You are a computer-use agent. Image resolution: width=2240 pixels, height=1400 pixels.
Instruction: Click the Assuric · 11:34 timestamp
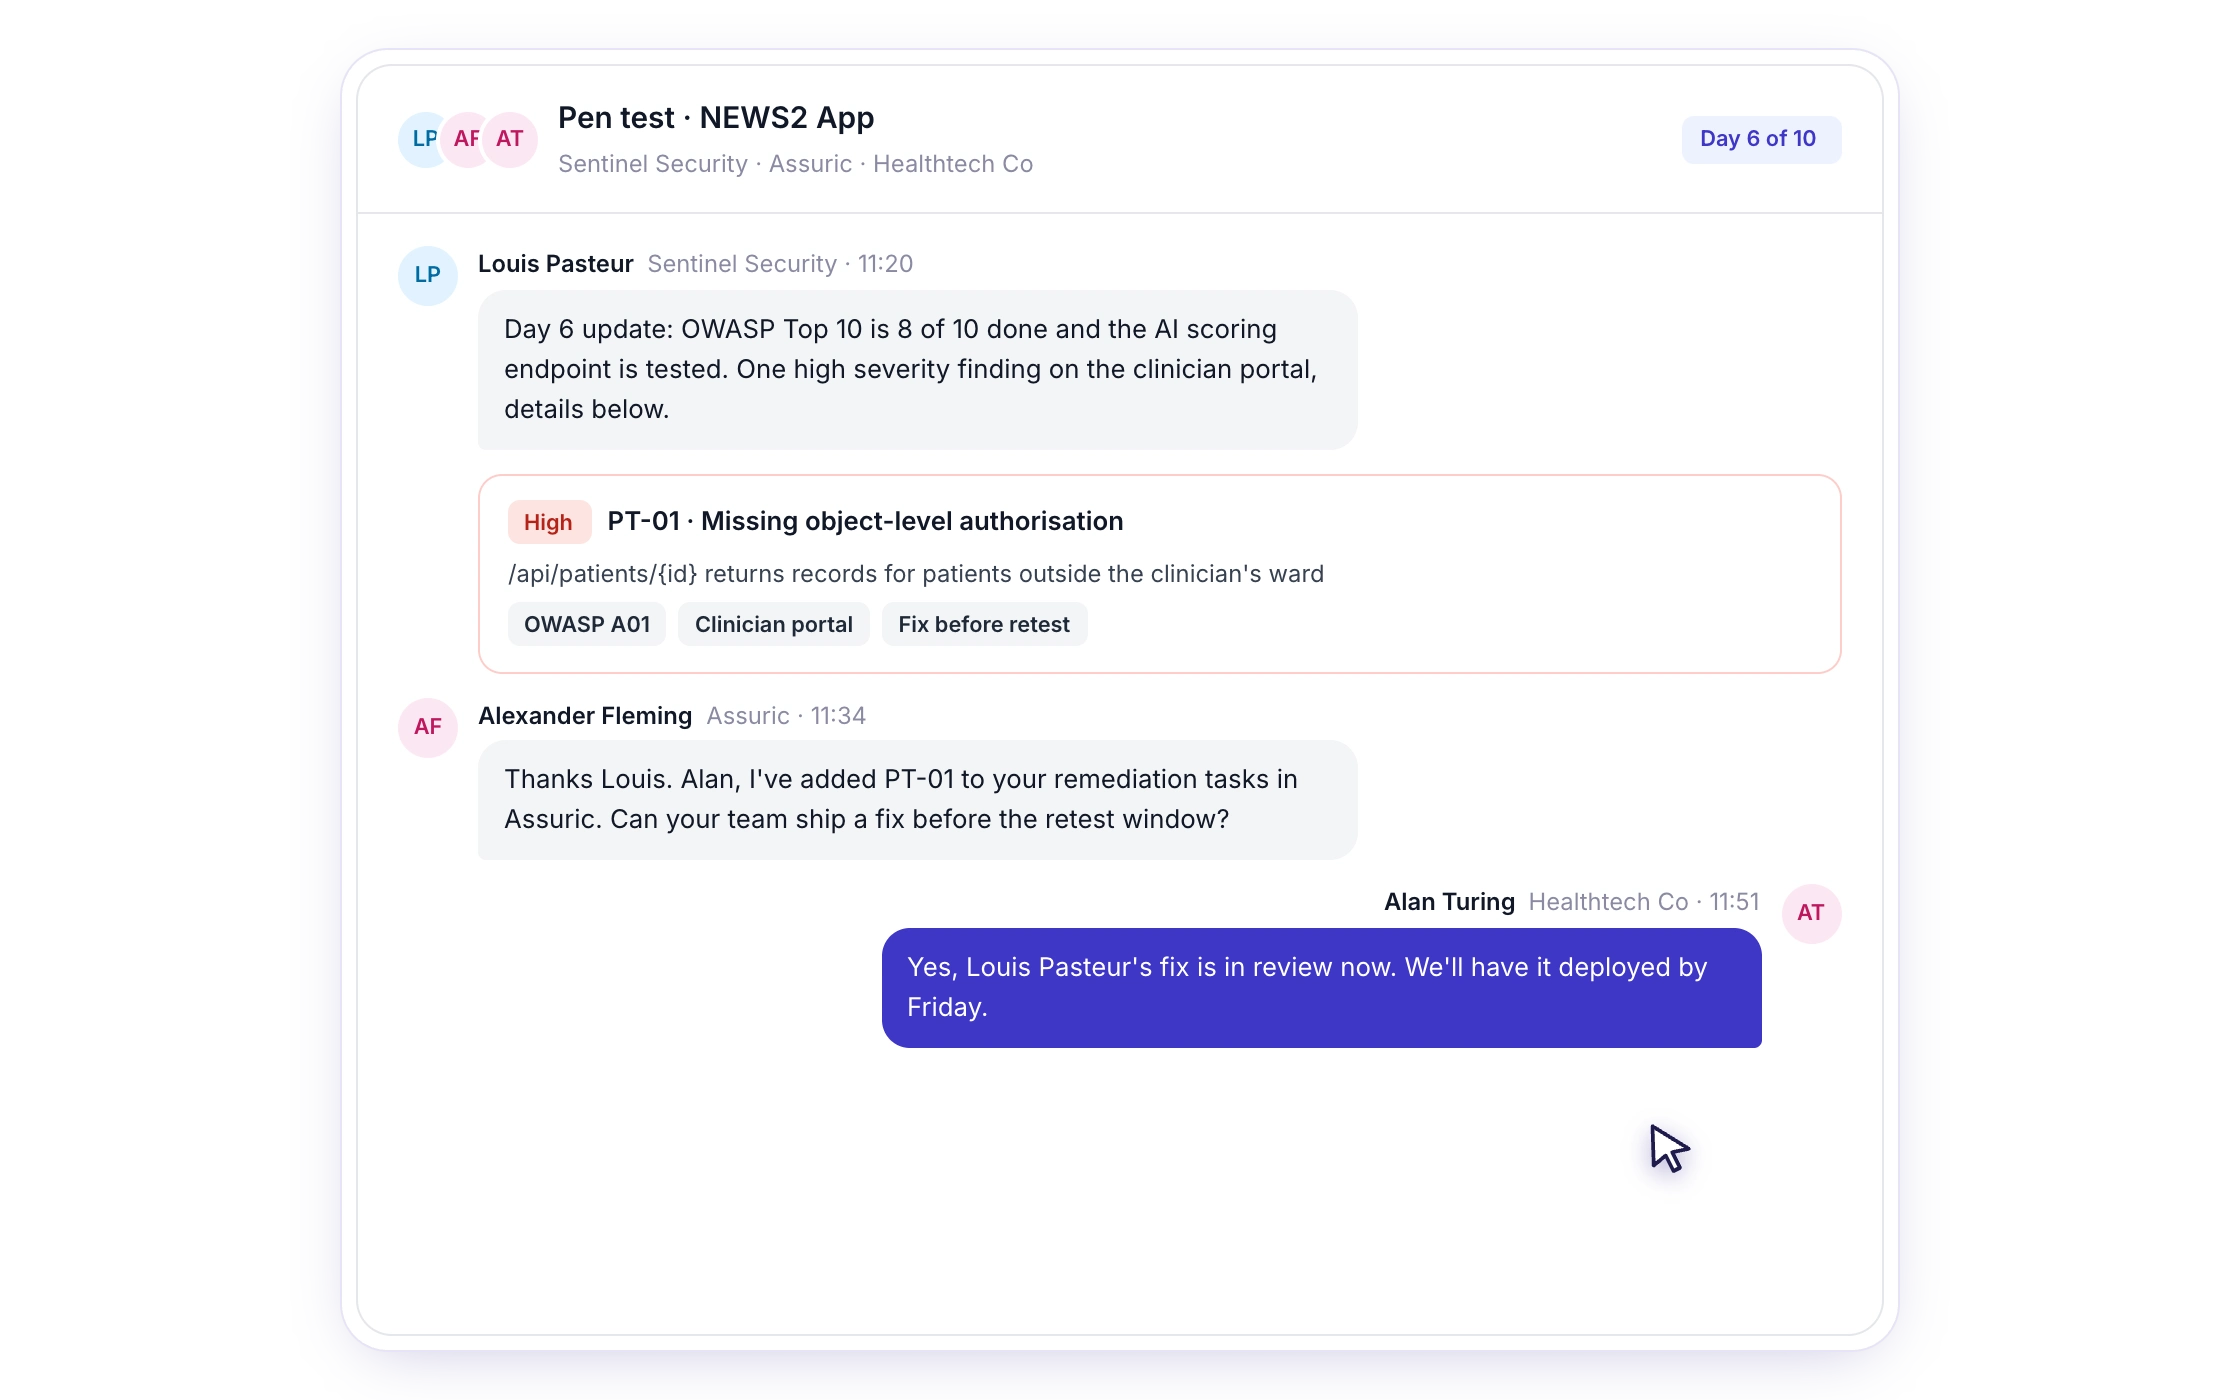click(x=786, y=716)
